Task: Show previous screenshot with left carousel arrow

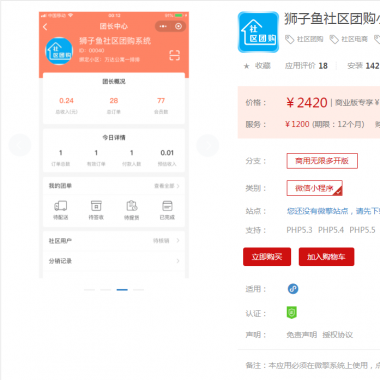Action: (x=20, y=145)
